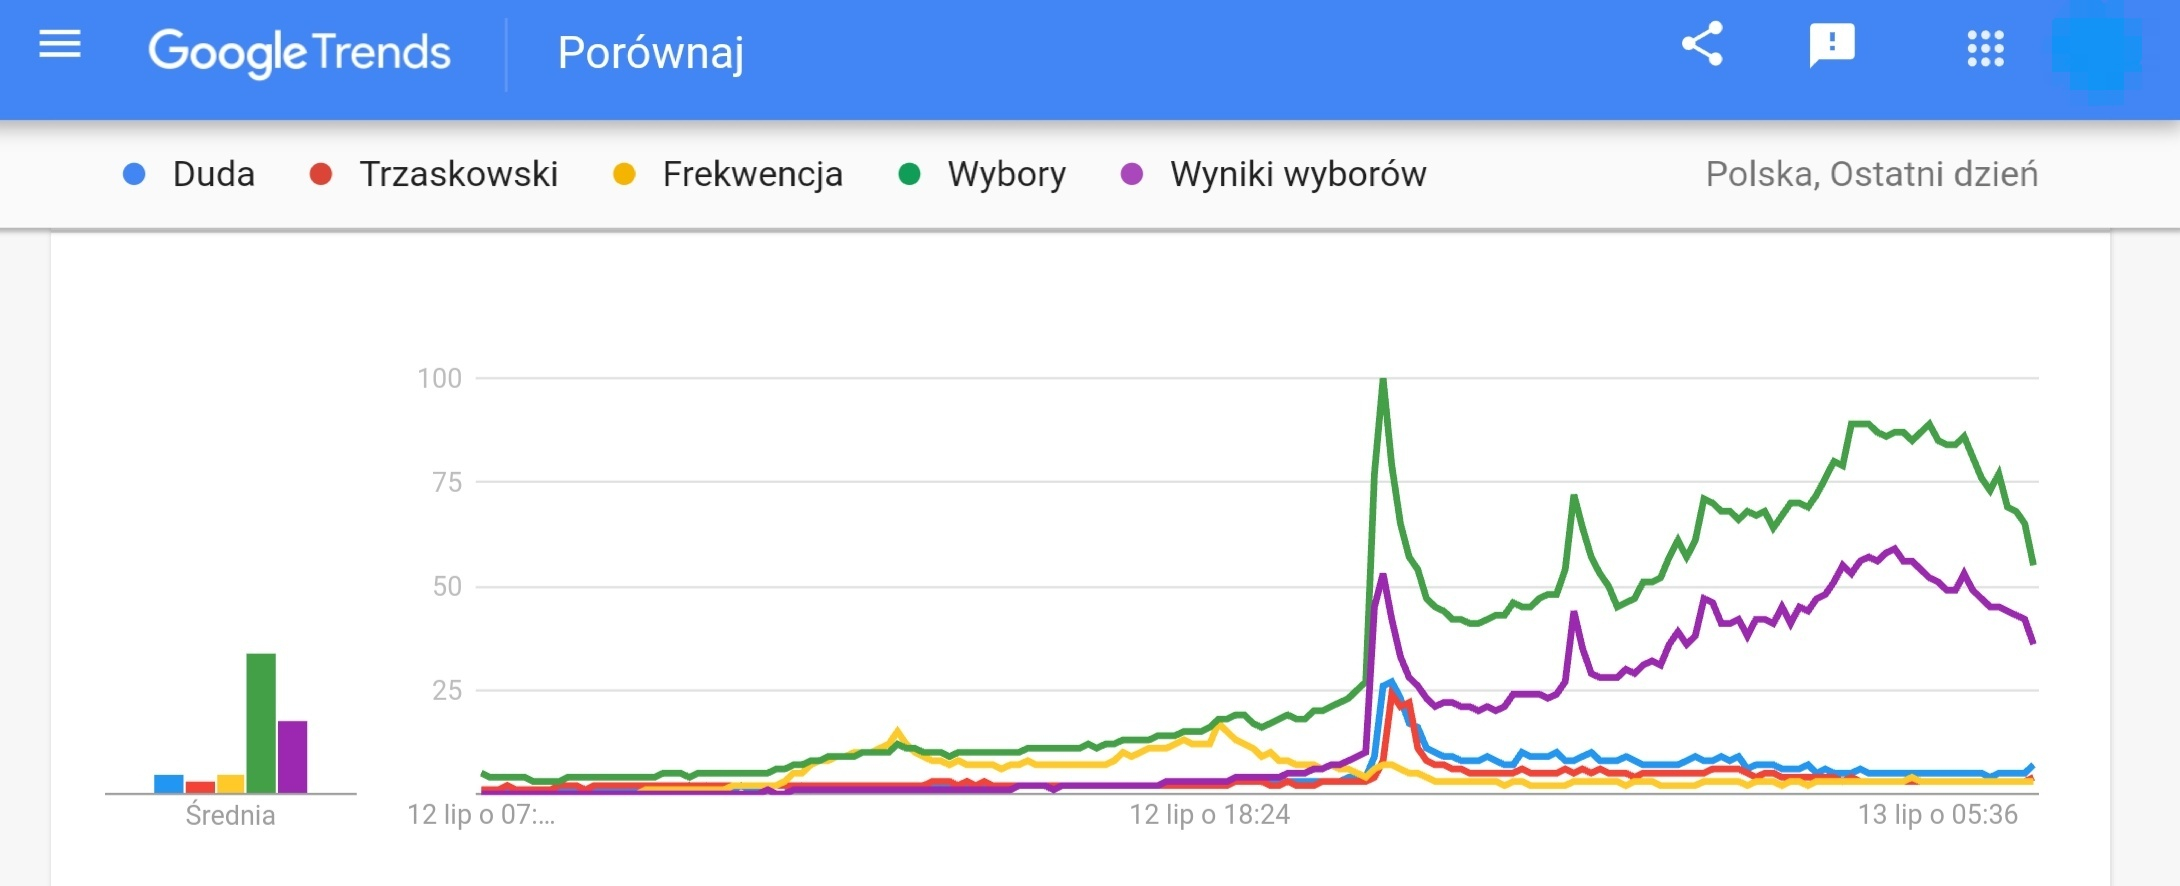Click the blue Duda legend dot
Image resolution: width=2180 pixels, height=886 pixels.
tap(134, 175)
